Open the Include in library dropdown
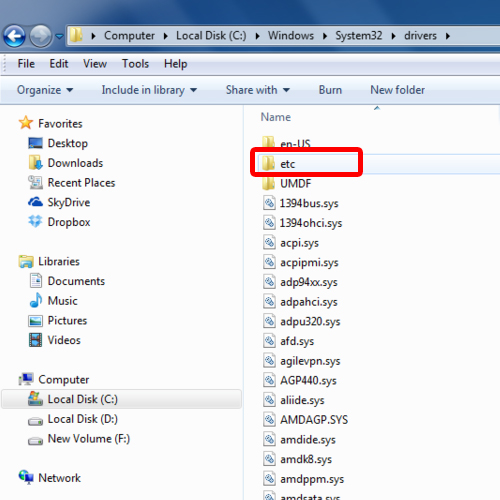Screen dimensions: 500x500 tap(149, 90)
